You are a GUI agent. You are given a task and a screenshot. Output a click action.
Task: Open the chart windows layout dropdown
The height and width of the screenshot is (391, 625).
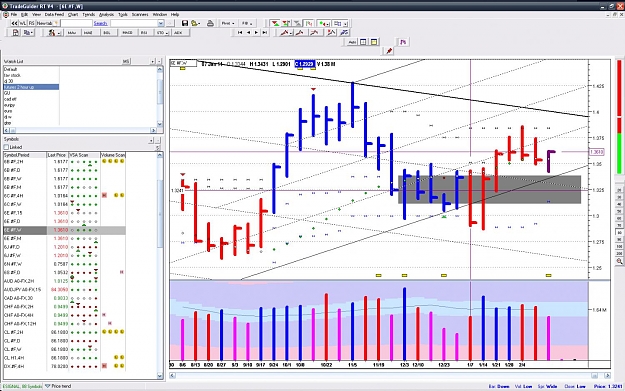click(x=340, y=23)
